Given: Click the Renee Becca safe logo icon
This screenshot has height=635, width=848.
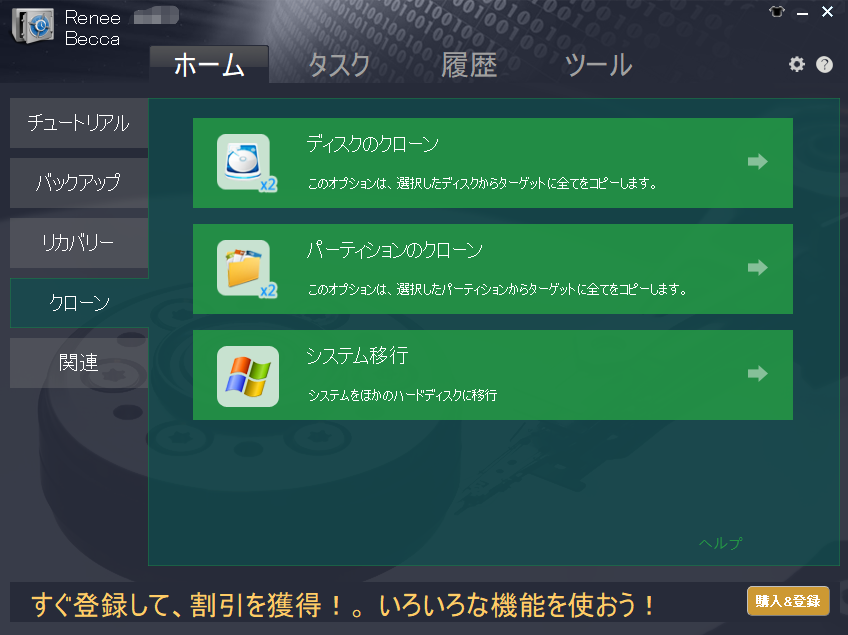Looking at the screenshot, I should (32, 26).
